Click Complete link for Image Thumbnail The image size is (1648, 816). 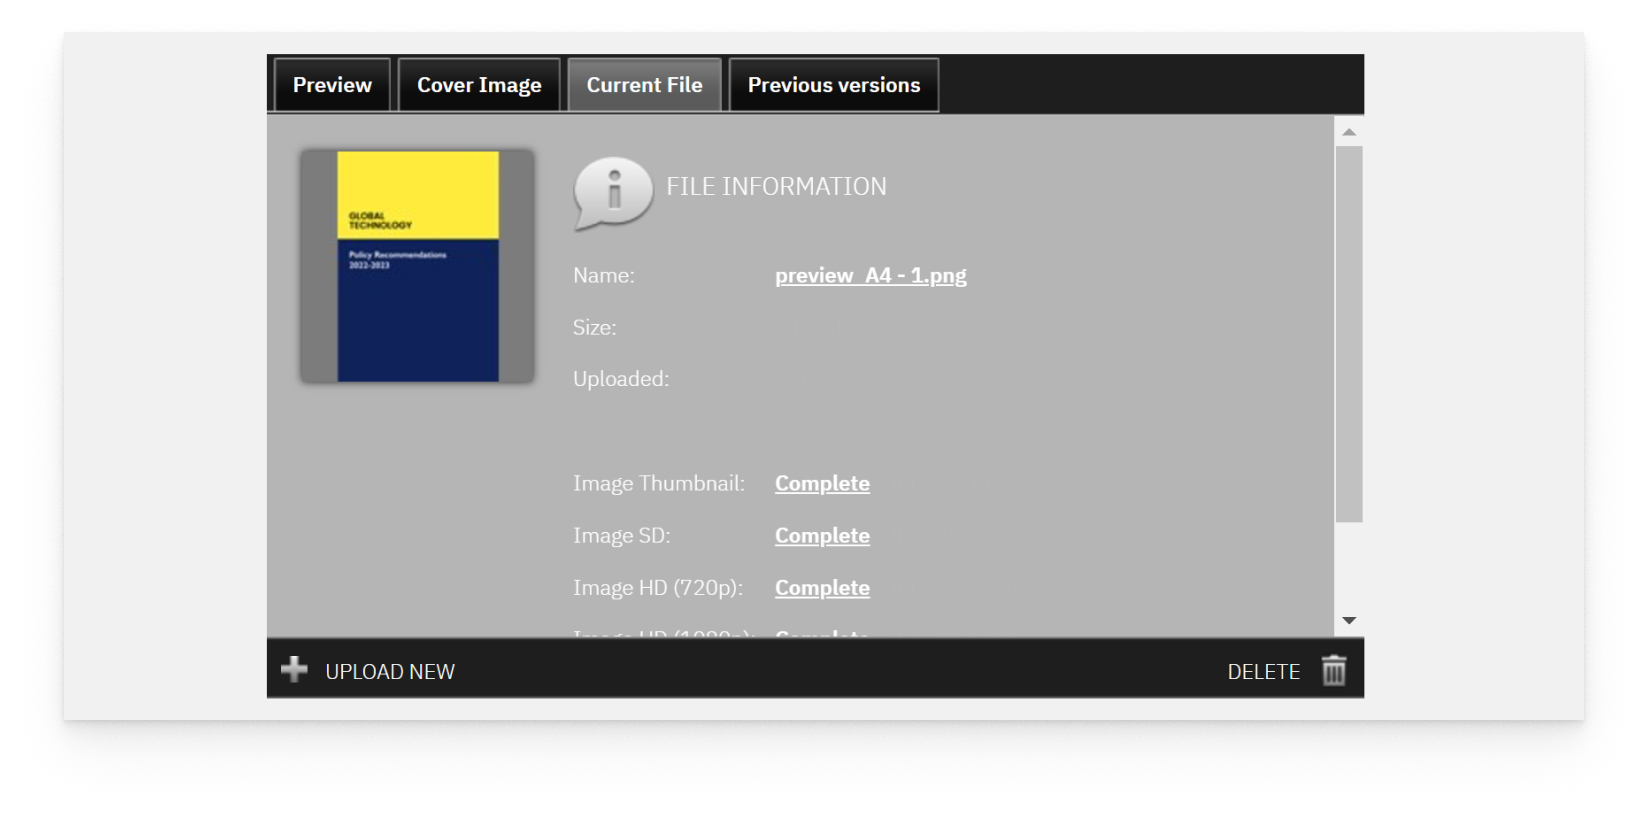tap(822, 483)
